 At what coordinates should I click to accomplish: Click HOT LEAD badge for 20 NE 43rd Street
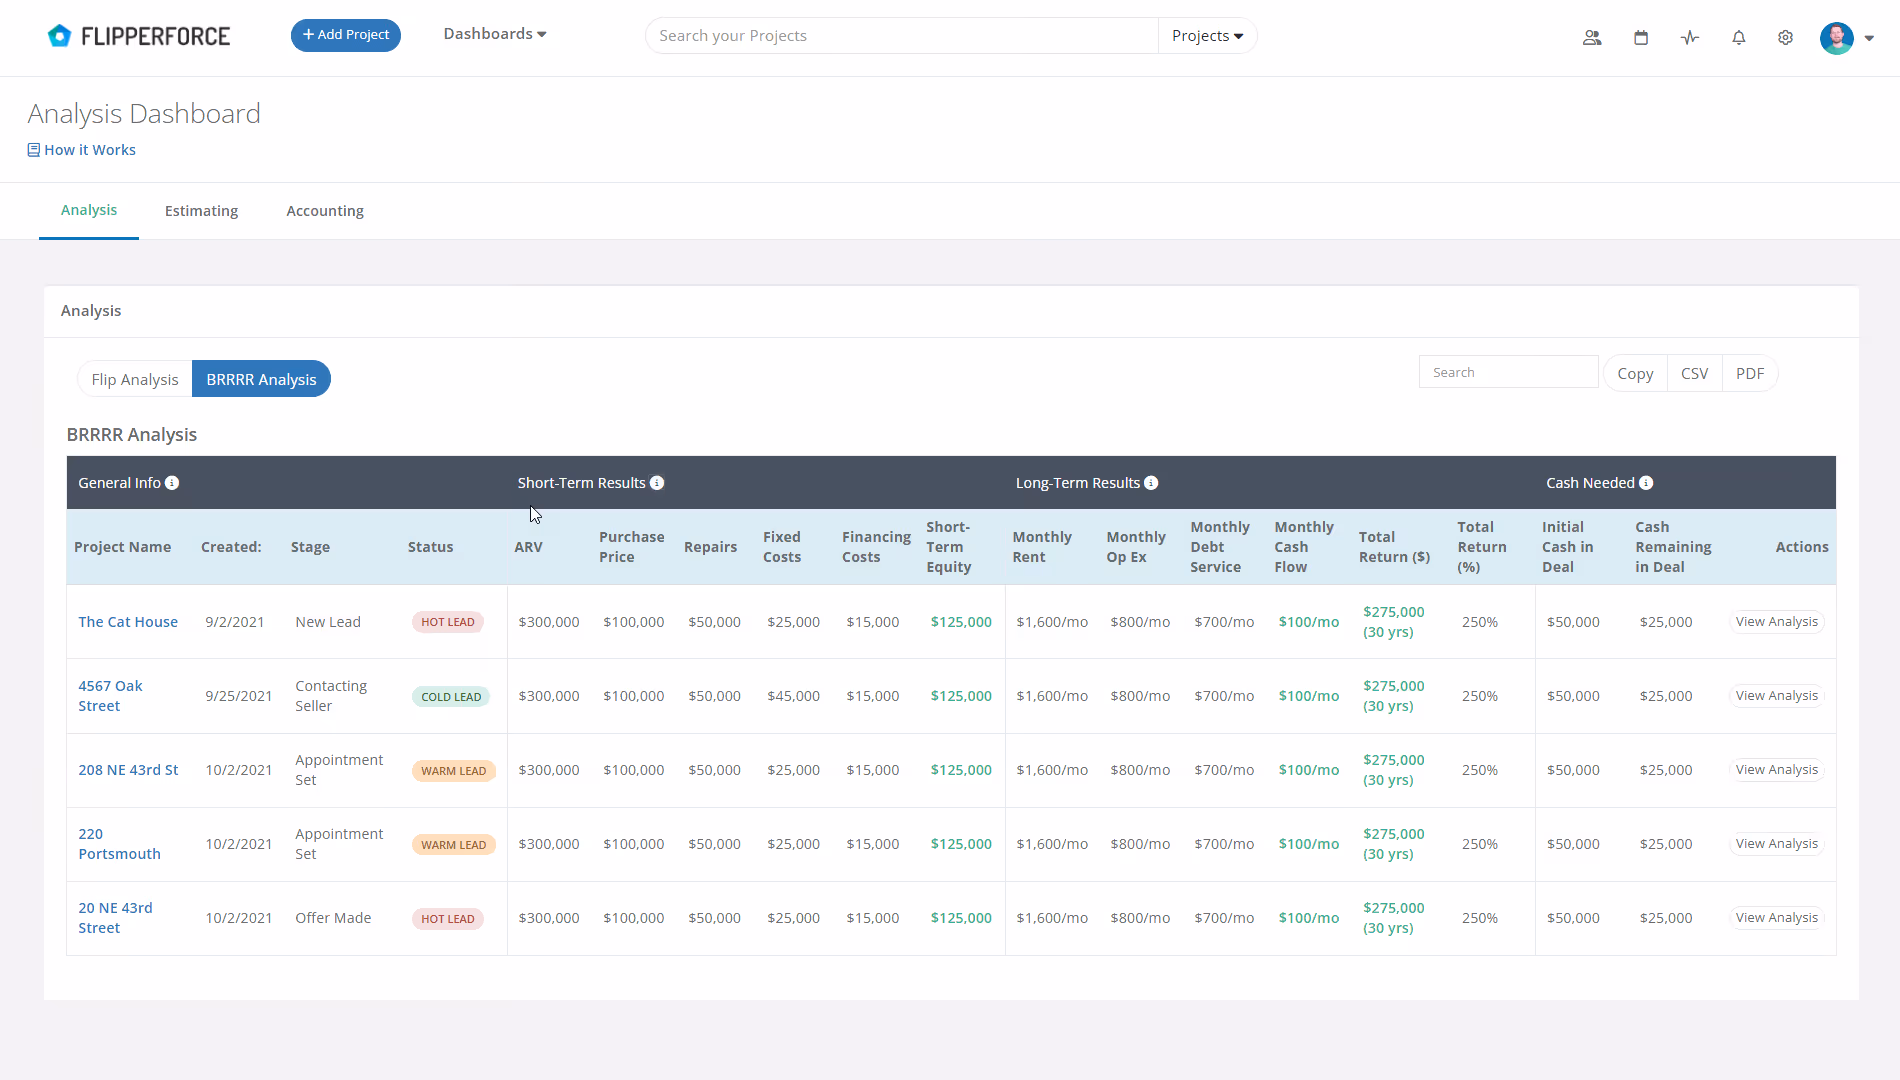coord(448,919)
